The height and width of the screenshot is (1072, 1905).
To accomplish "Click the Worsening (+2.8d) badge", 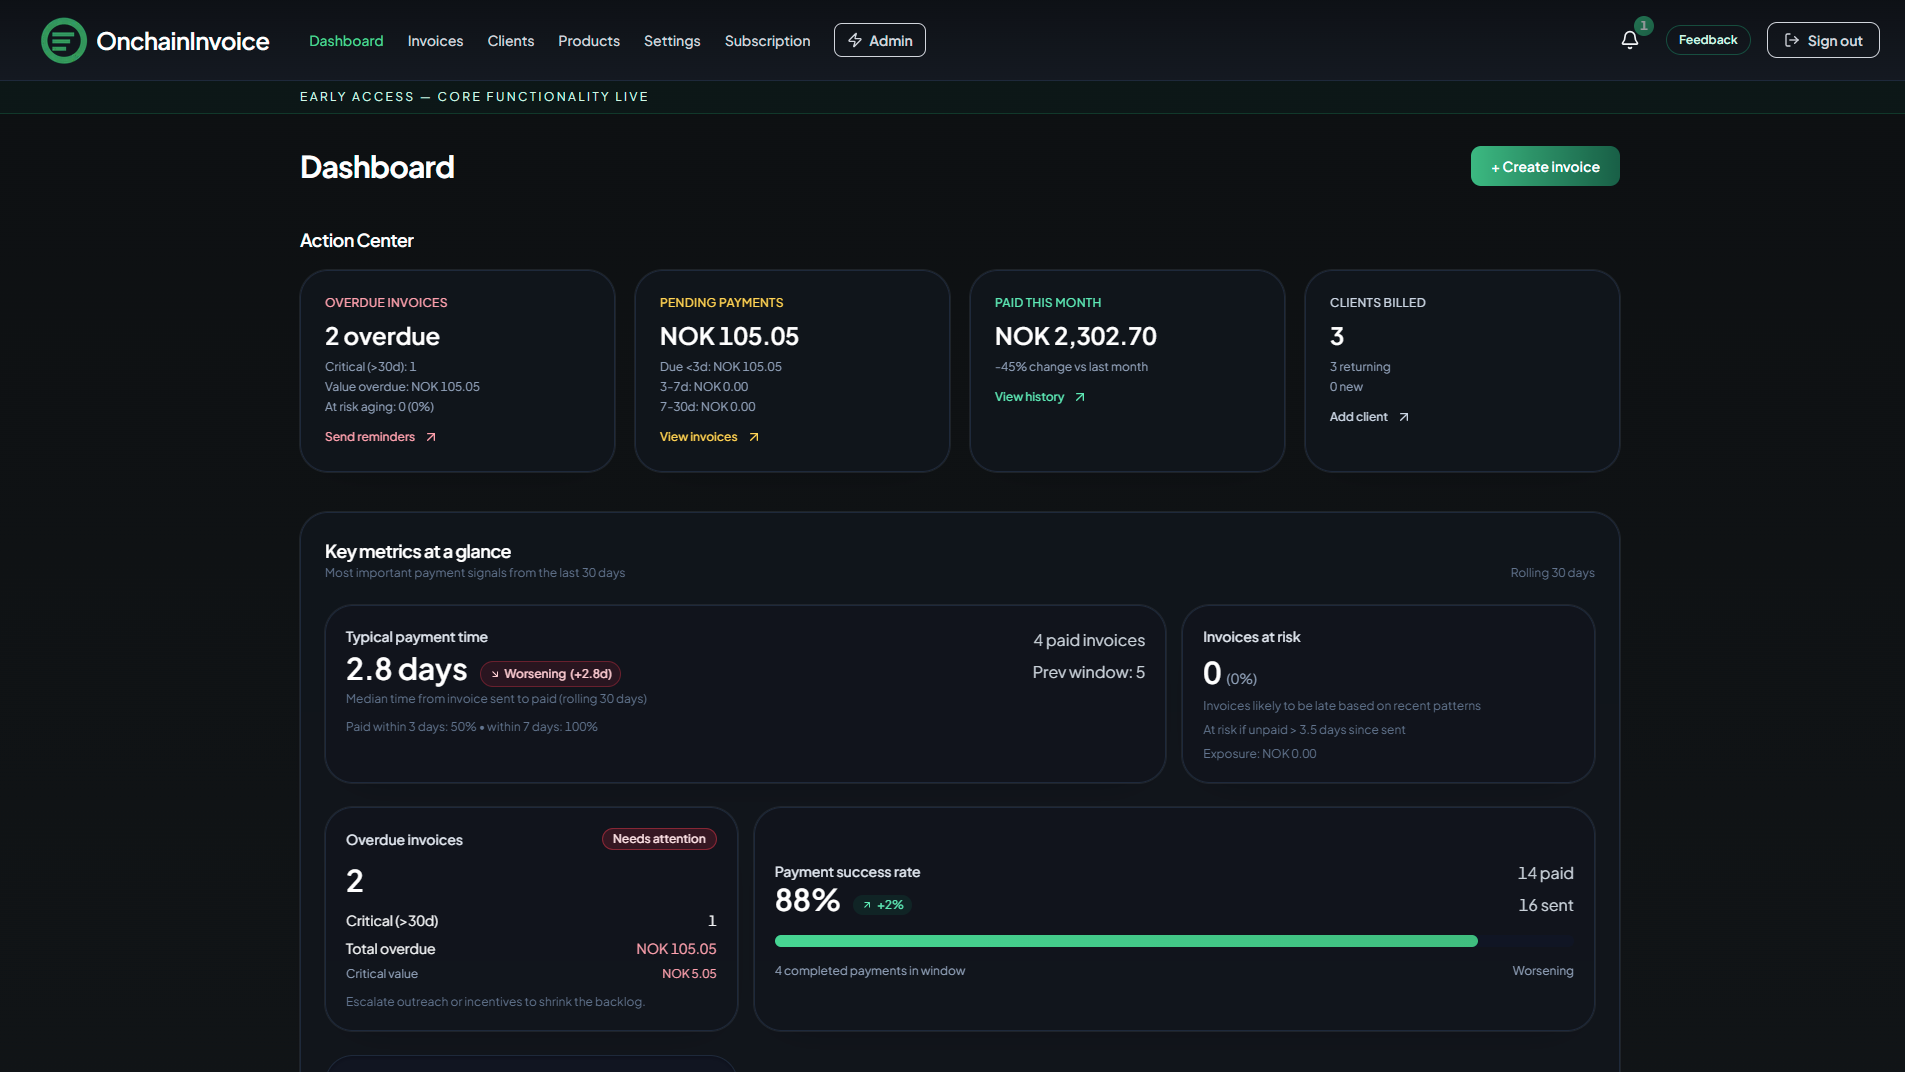I will [550, 673].
